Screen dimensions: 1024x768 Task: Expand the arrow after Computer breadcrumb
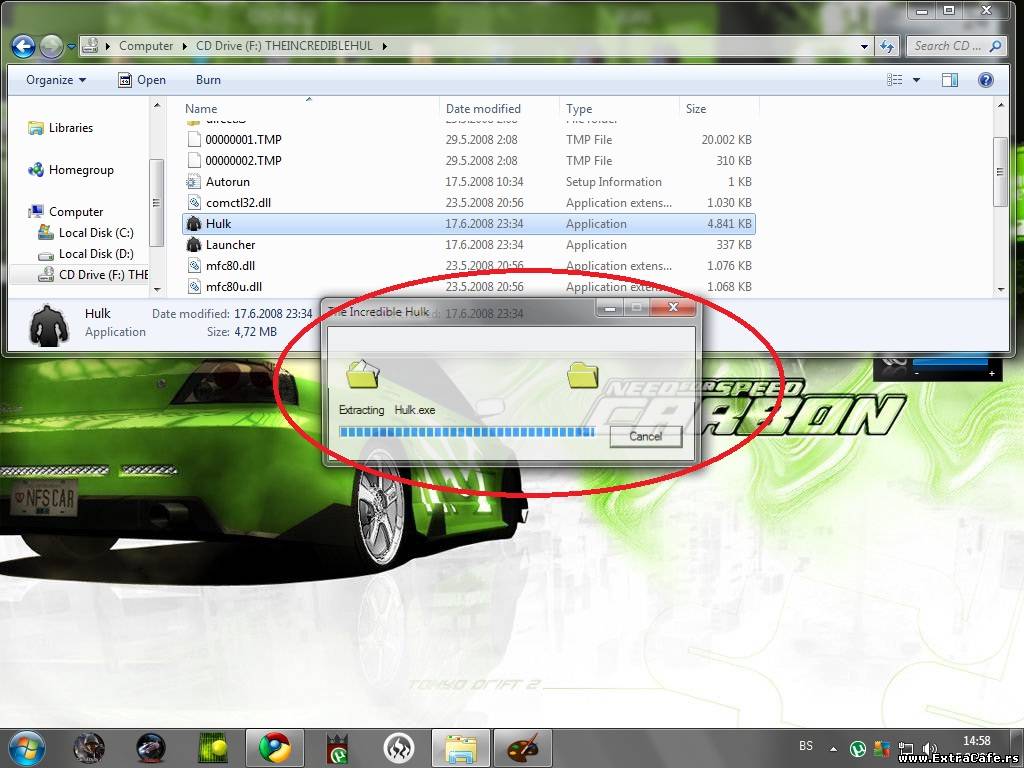point(184,46)
